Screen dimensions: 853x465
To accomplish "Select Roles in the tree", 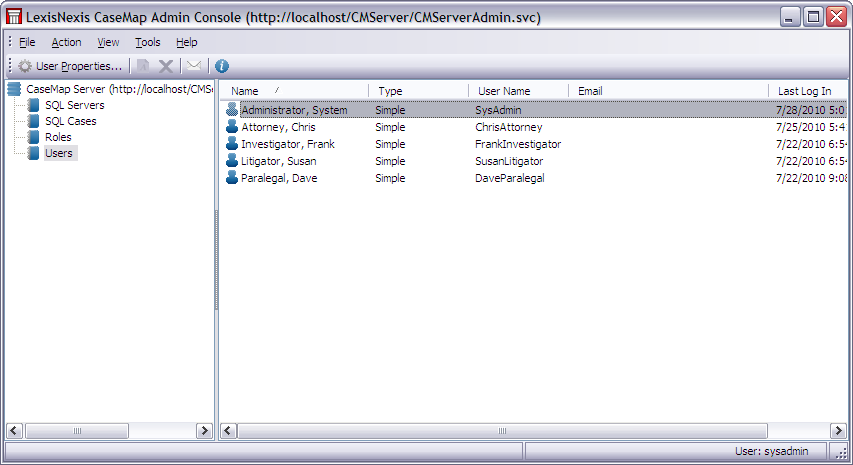I will coord(58,137).
